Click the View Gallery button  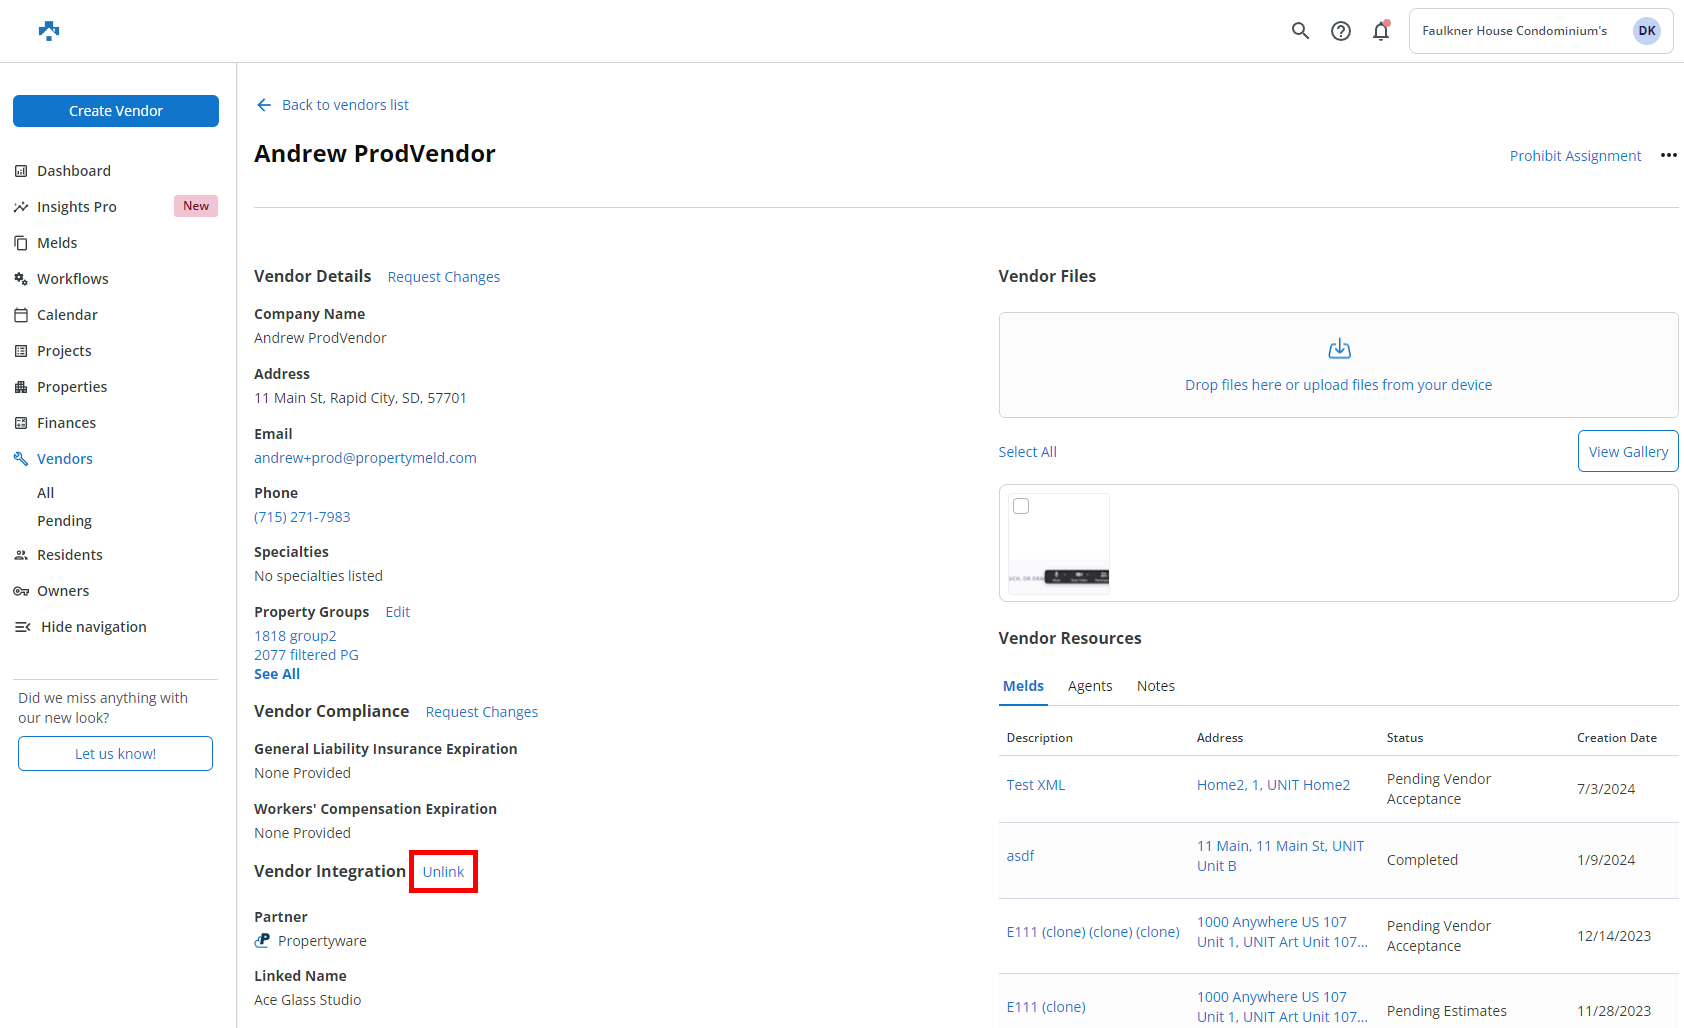pos(1627,452)
